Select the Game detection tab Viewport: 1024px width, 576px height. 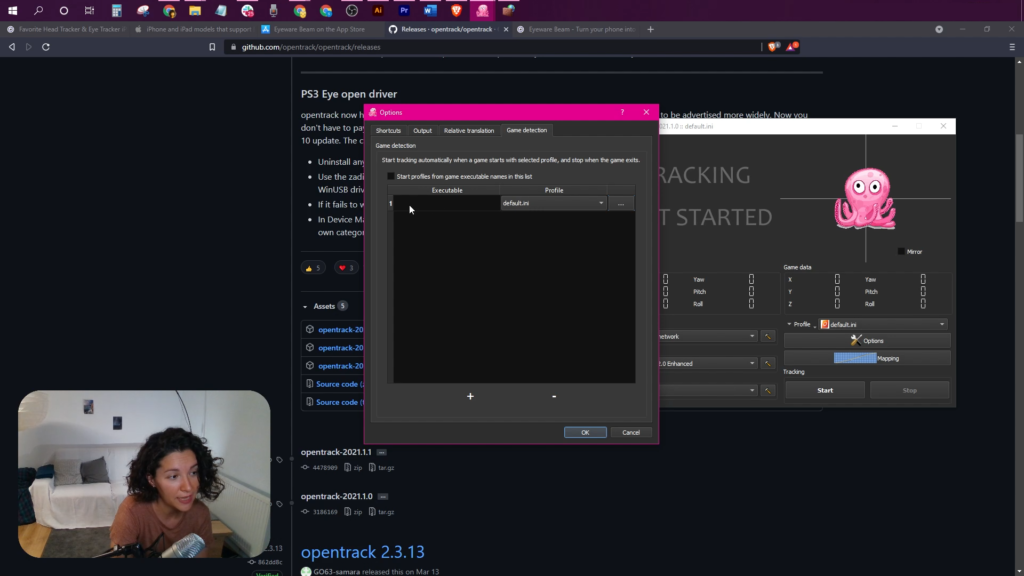coord(526,130)
